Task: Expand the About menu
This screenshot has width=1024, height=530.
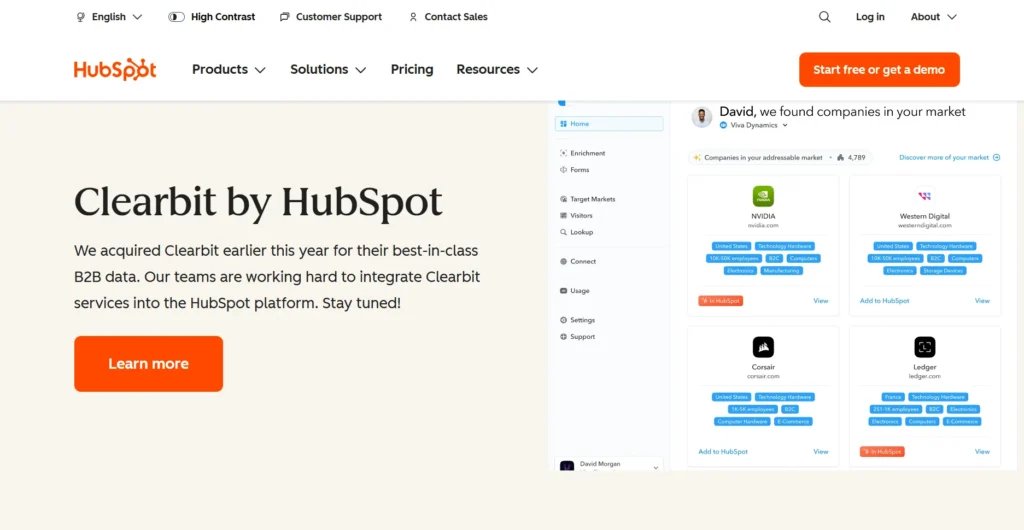Action: click(933, 17)
